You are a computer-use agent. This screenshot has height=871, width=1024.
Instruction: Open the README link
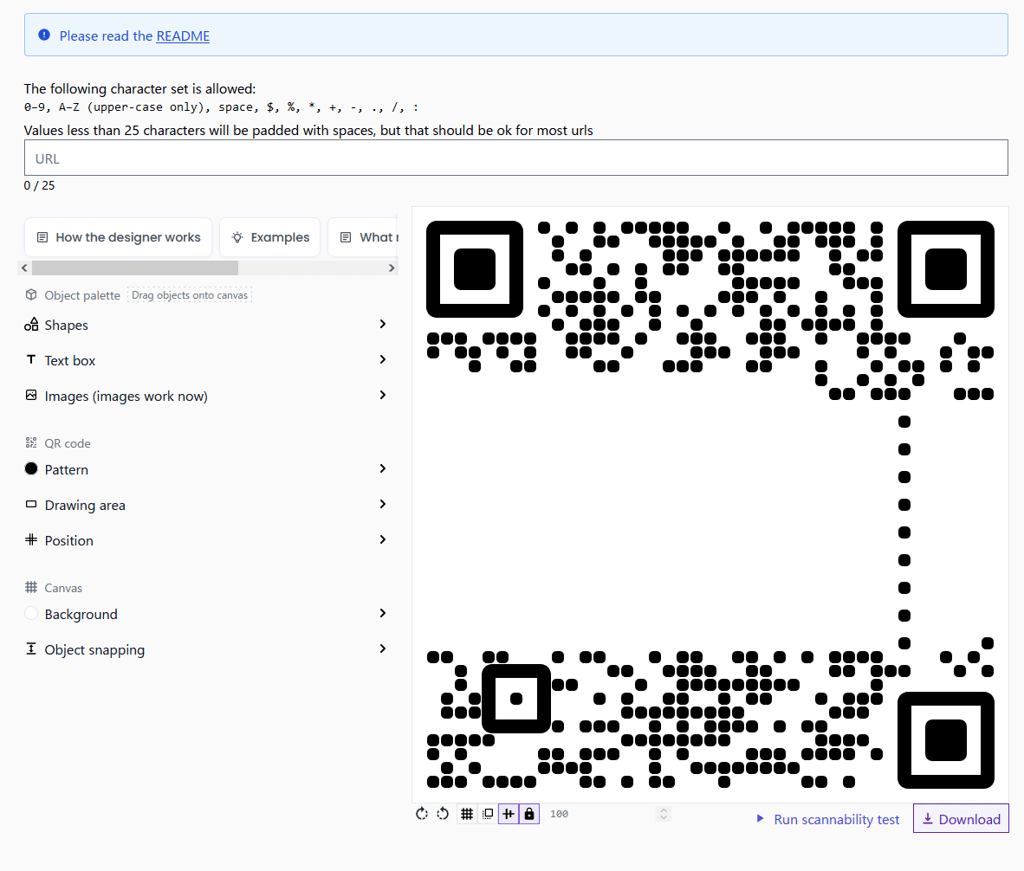pos(183,36)
